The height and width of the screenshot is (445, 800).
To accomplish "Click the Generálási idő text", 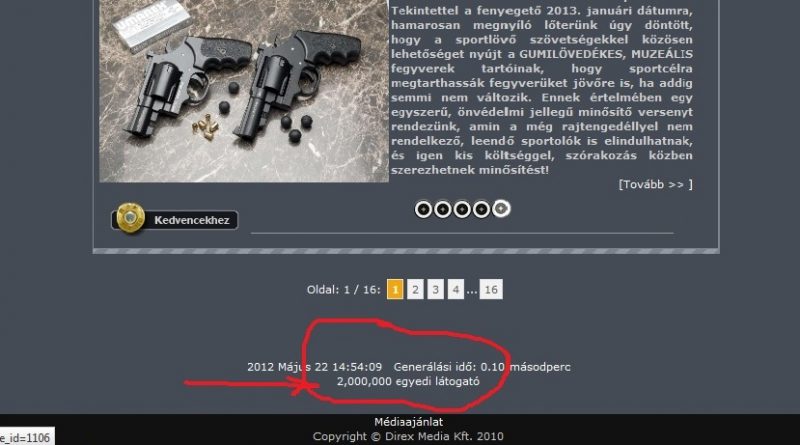I will (482, 367).
